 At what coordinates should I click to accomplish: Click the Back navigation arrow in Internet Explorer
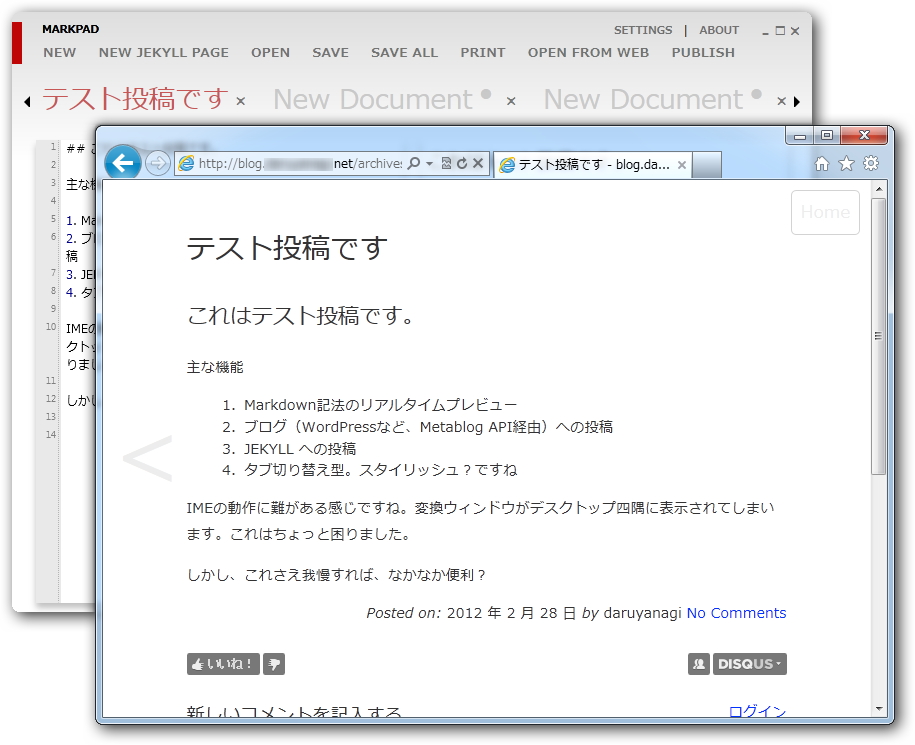(x=122, y=162)
